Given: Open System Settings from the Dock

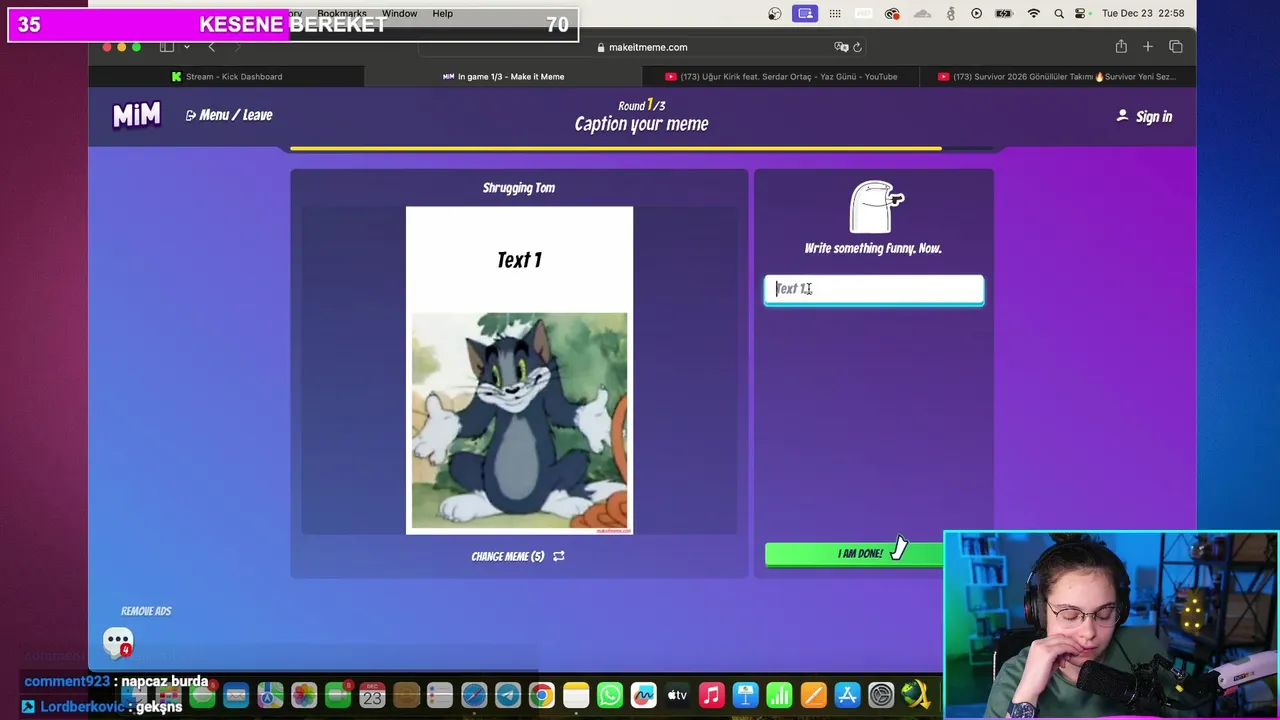Looking at the screenshot, I should click(x=881, y=695).
